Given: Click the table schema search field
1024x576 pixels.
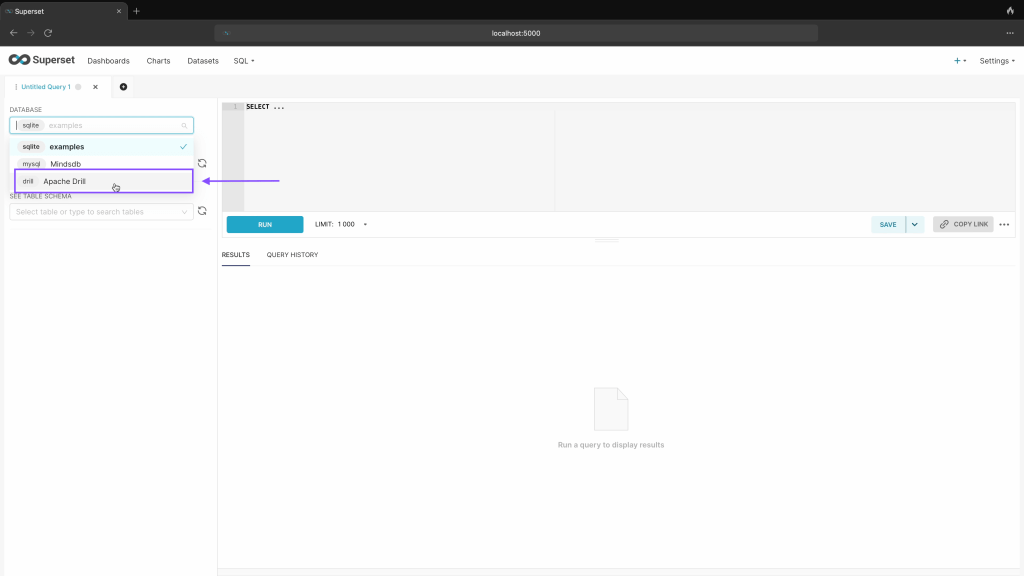Looking at the screenshot, I should tap(97, 212).
